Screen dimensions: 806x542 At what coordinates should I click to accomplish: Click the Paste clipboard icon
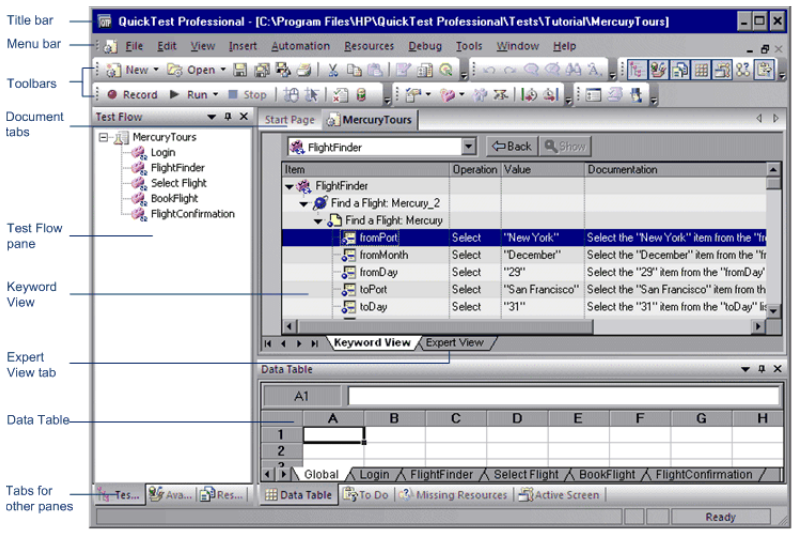tap(375, 69)
